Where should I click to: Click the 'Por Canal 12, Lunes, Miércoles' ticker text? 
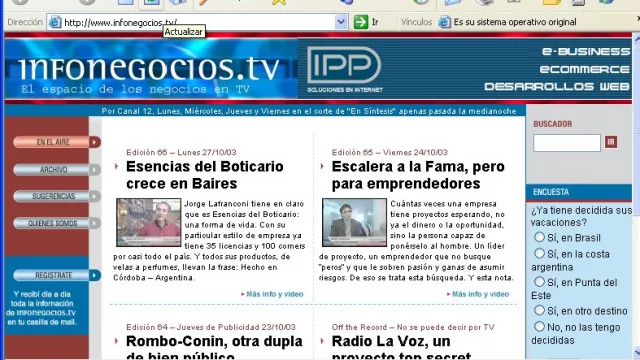309,111
